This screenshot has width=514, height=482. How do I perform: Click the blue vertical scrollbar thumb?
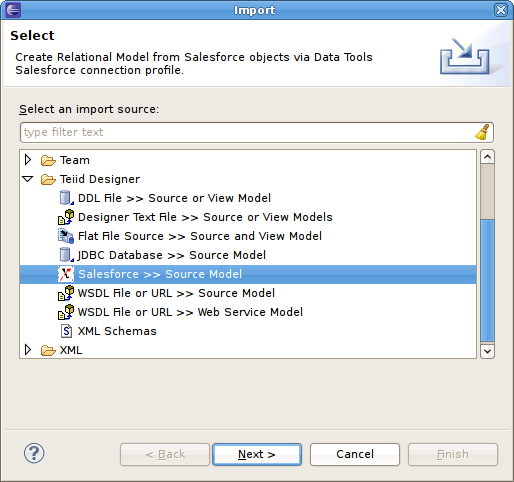(487, 280)
